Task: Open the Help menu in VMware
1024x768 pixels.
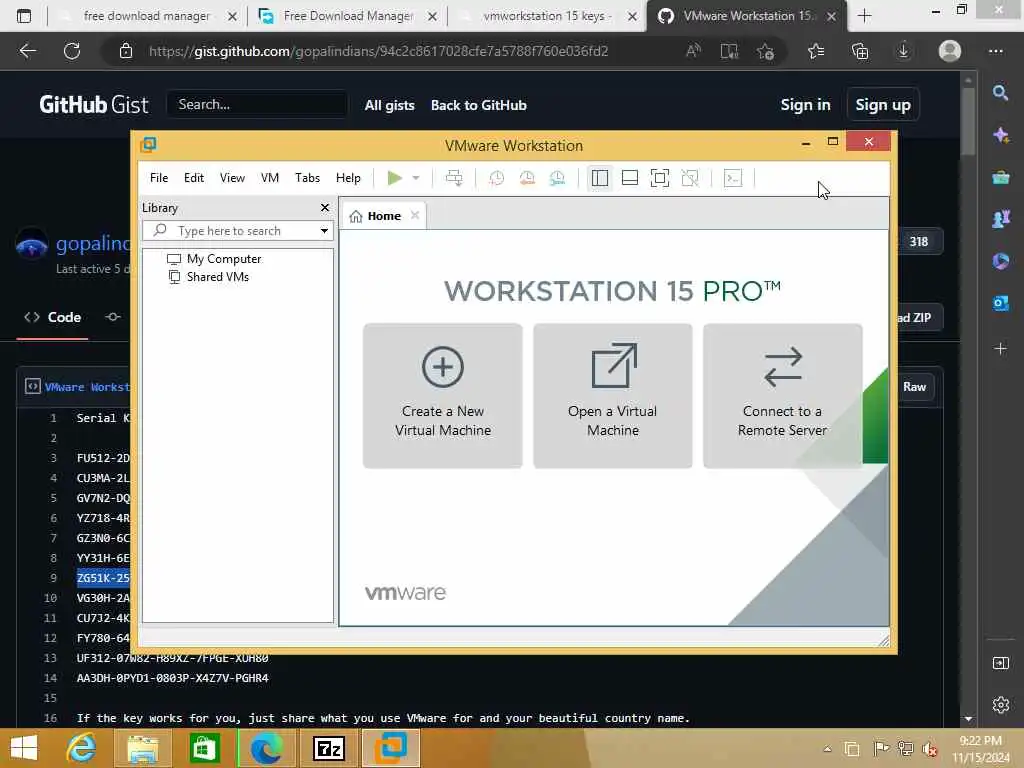Action: (x=348, y=178)
